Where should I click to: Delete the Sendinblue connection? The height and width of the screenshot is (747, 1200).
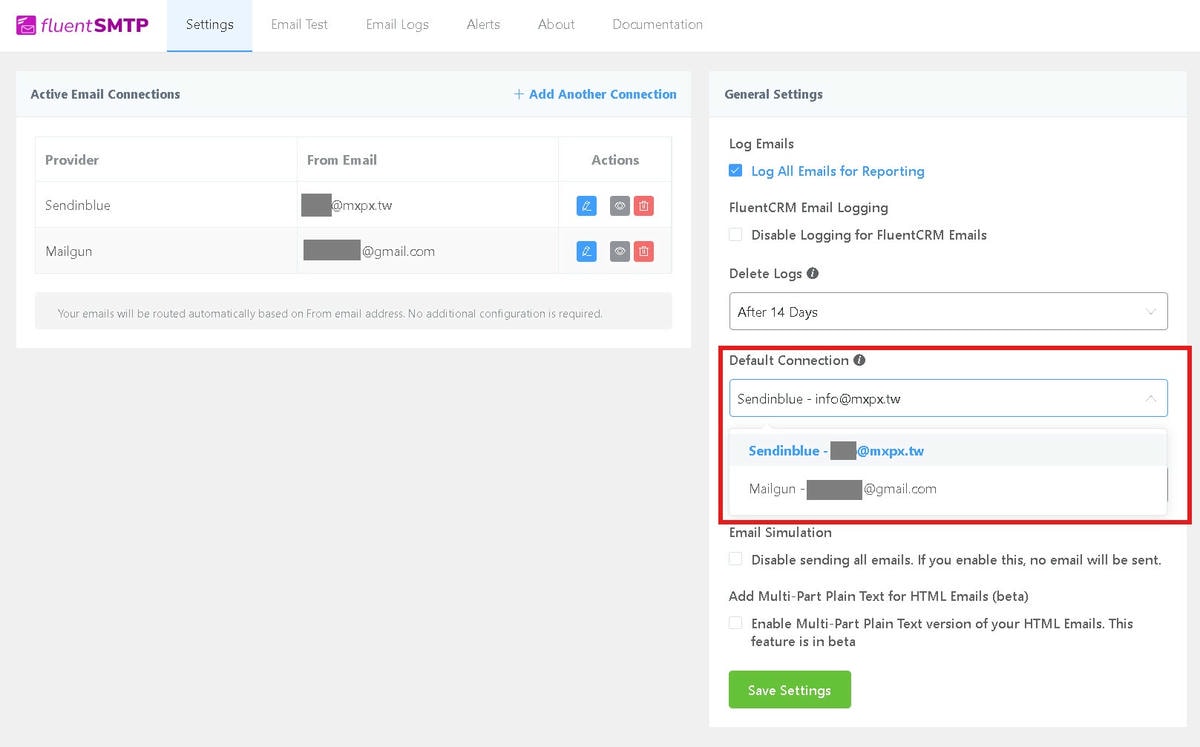click(644, 206)
